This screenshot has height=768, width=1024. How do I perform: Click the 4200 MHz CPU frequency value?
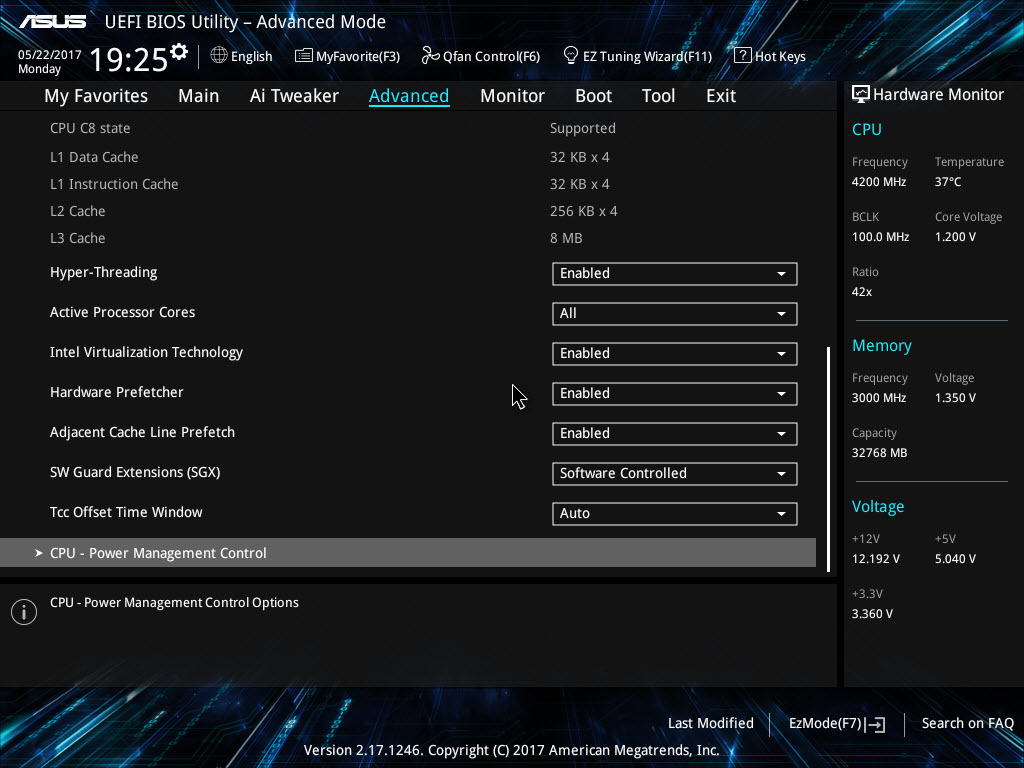point(878,182)
